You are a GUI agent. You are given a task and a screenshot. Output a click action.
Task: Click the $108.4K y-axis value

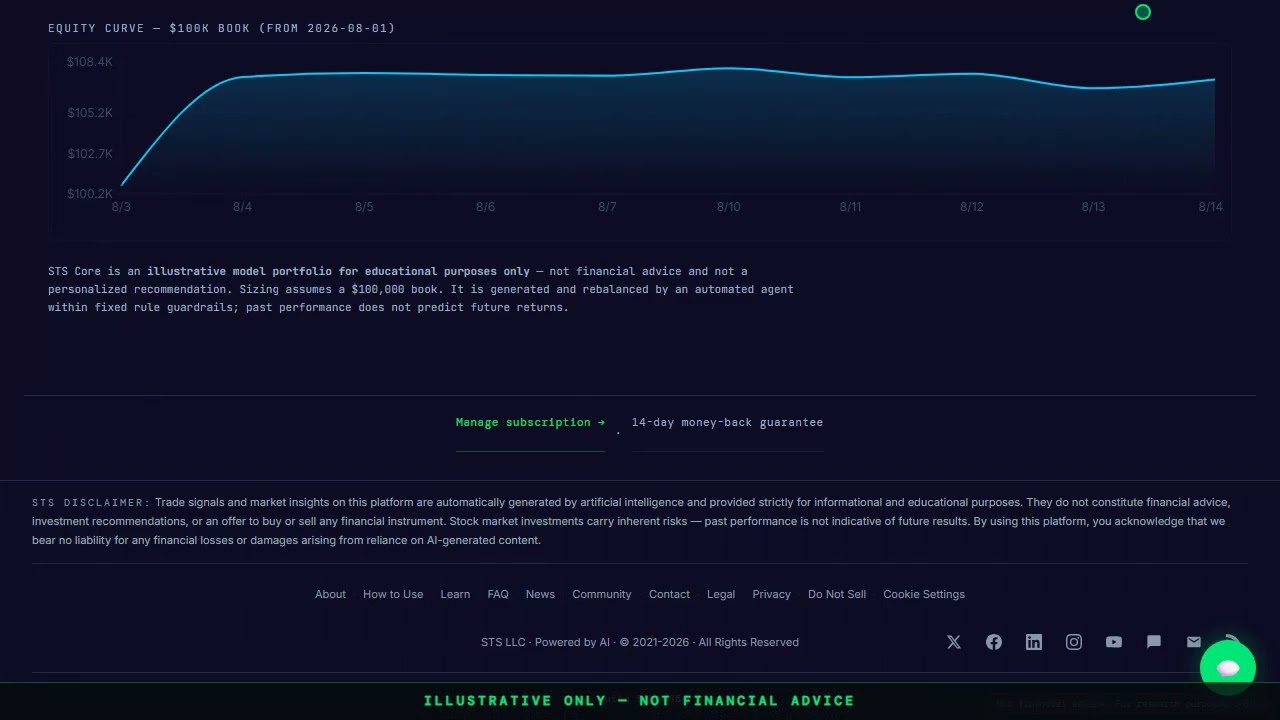coord(90,62)
